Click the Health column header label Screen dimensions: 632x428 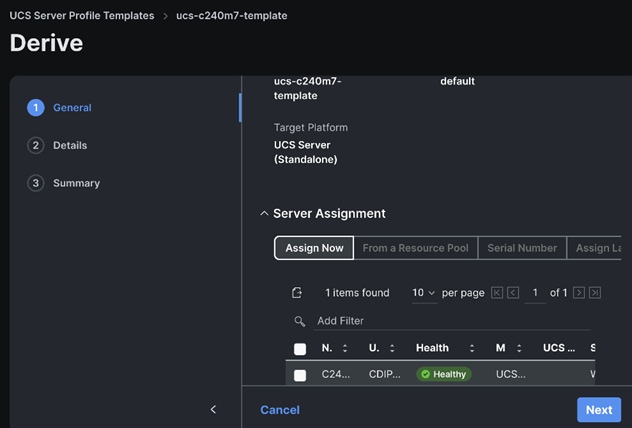coord(432,348)
